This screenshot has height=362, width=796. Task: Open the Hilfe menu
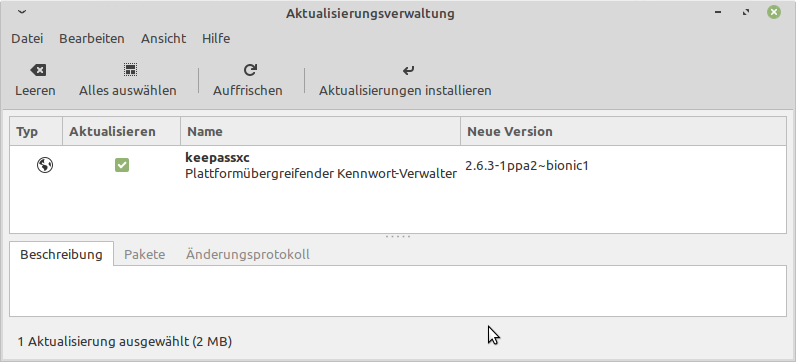[216, 39]
